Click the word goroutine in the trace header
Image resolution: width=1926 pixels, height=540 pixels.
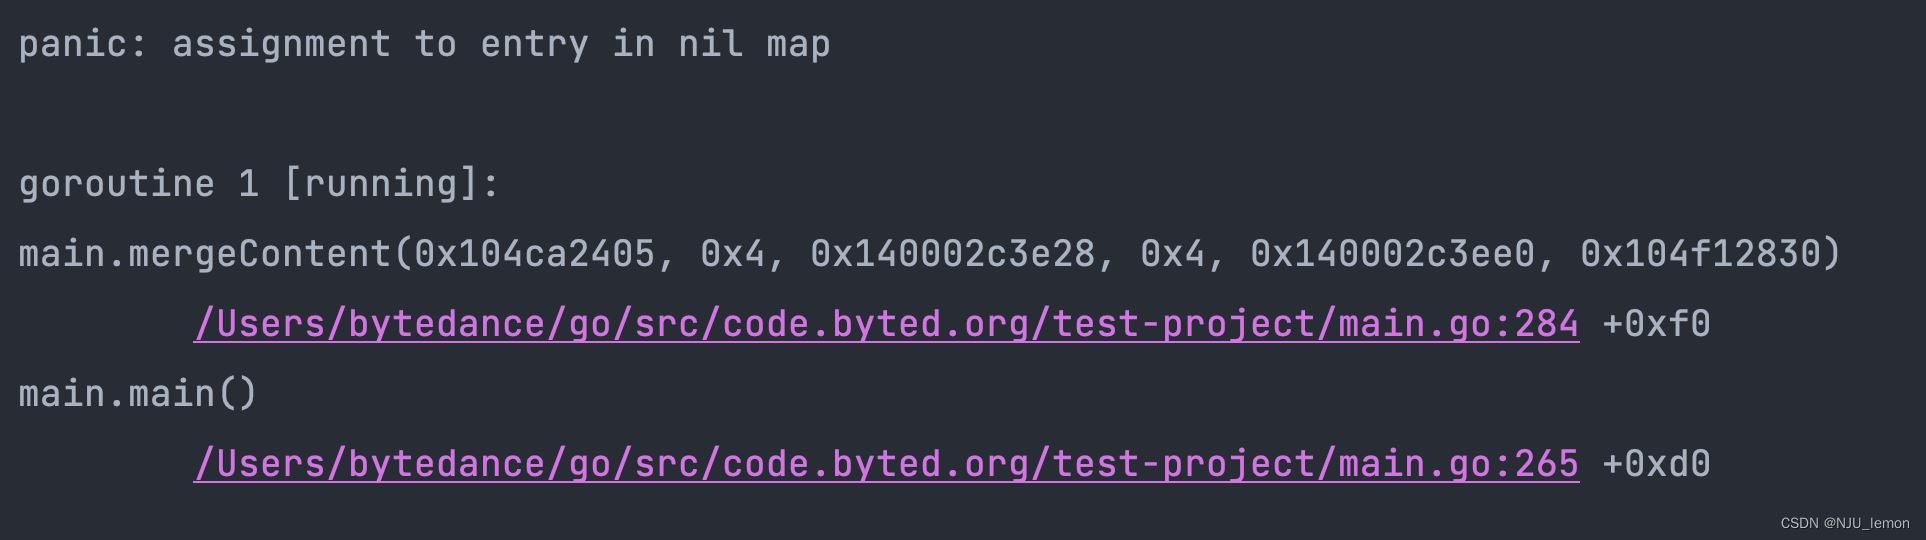(116, 184)
